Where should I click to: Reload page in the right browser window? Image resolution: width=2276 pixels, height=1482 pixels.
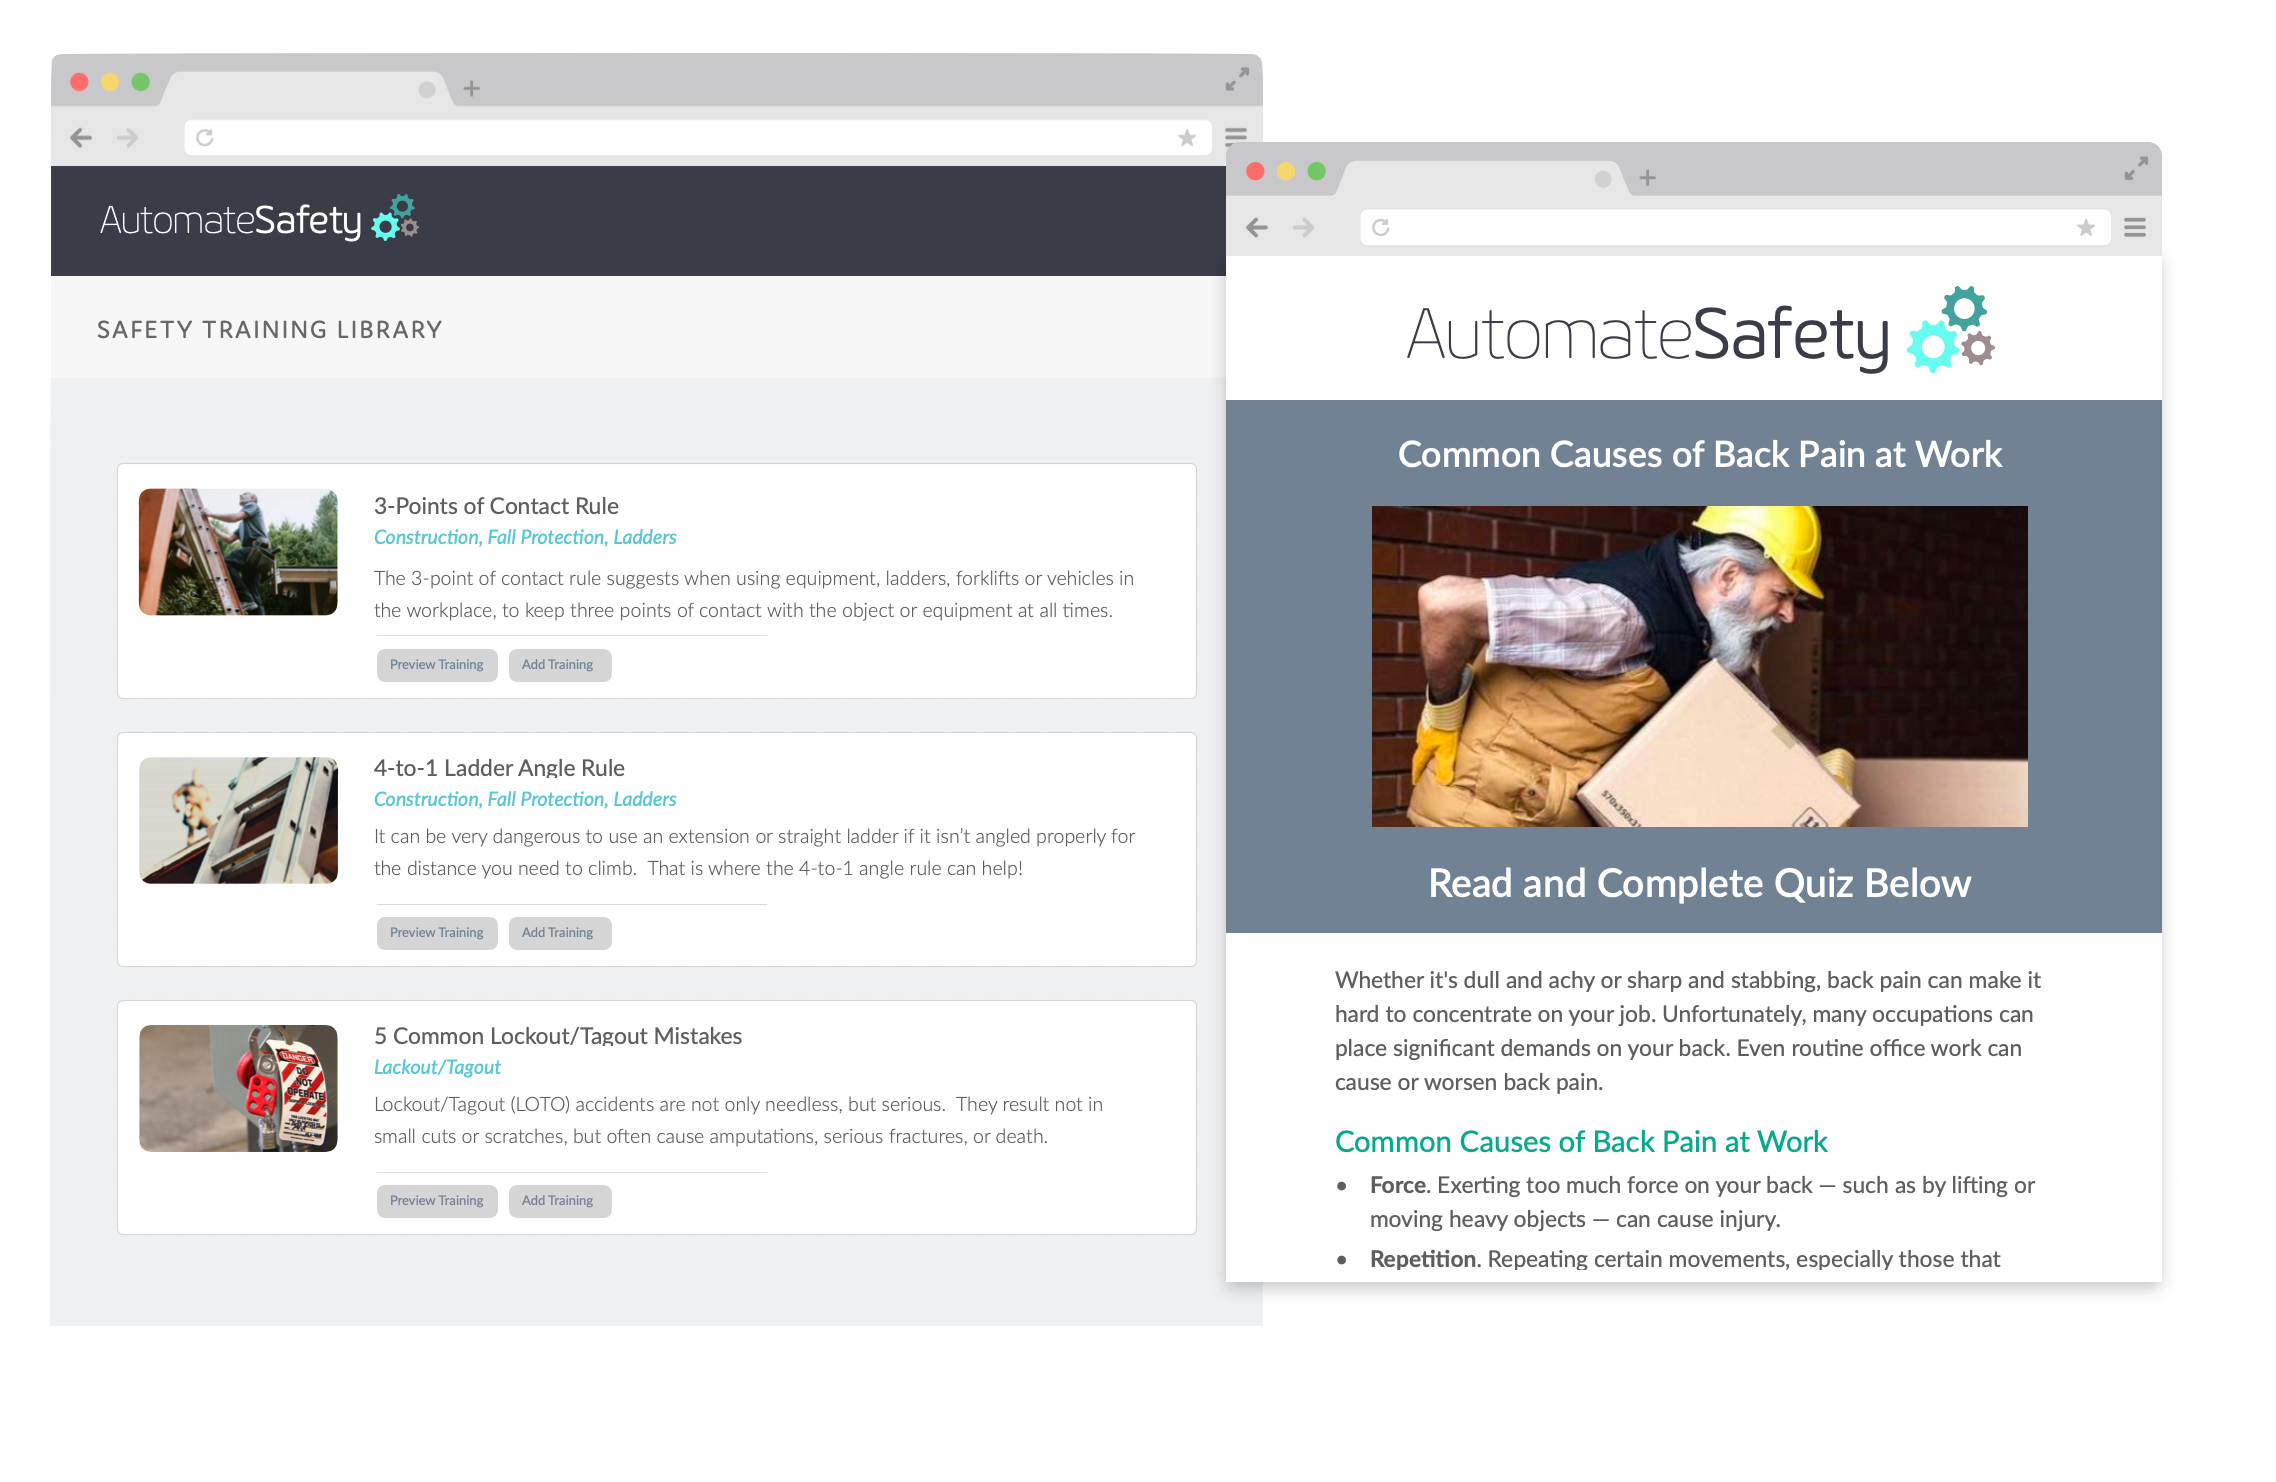[1381, 227]
